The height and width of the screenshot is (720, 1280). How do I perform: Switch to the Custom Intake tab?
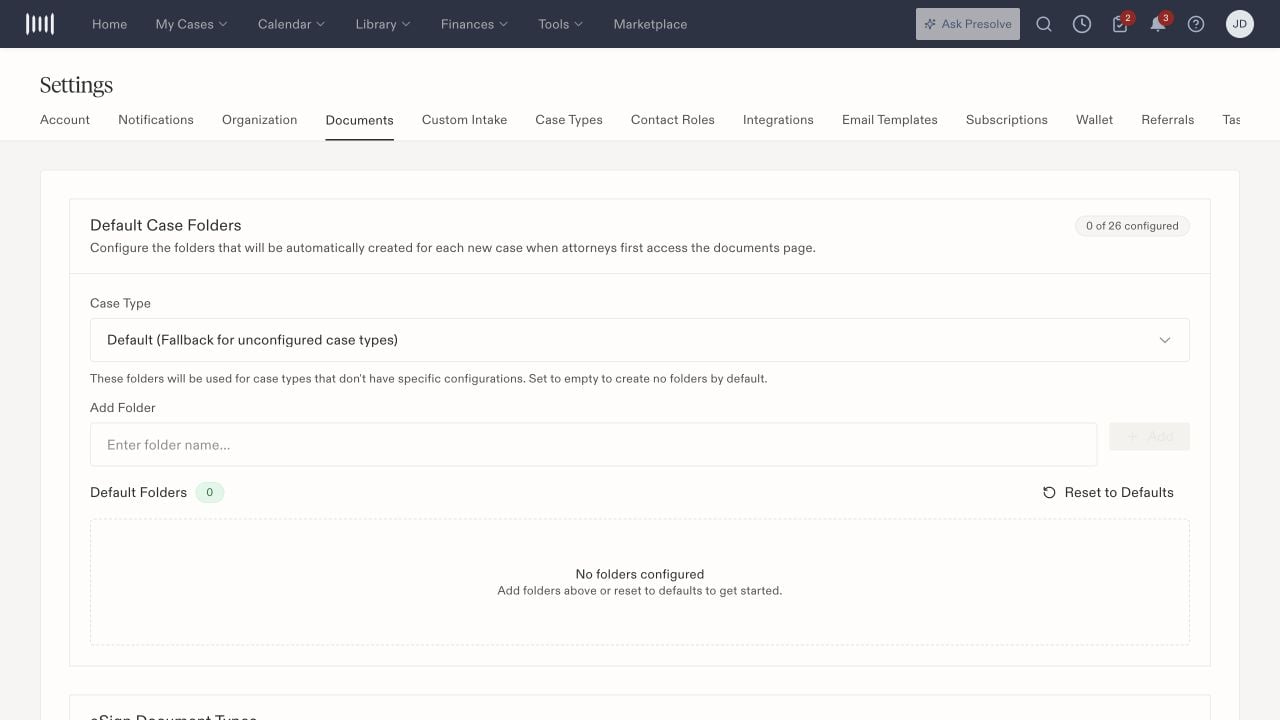pyautogui.click(x=464, y=120)
